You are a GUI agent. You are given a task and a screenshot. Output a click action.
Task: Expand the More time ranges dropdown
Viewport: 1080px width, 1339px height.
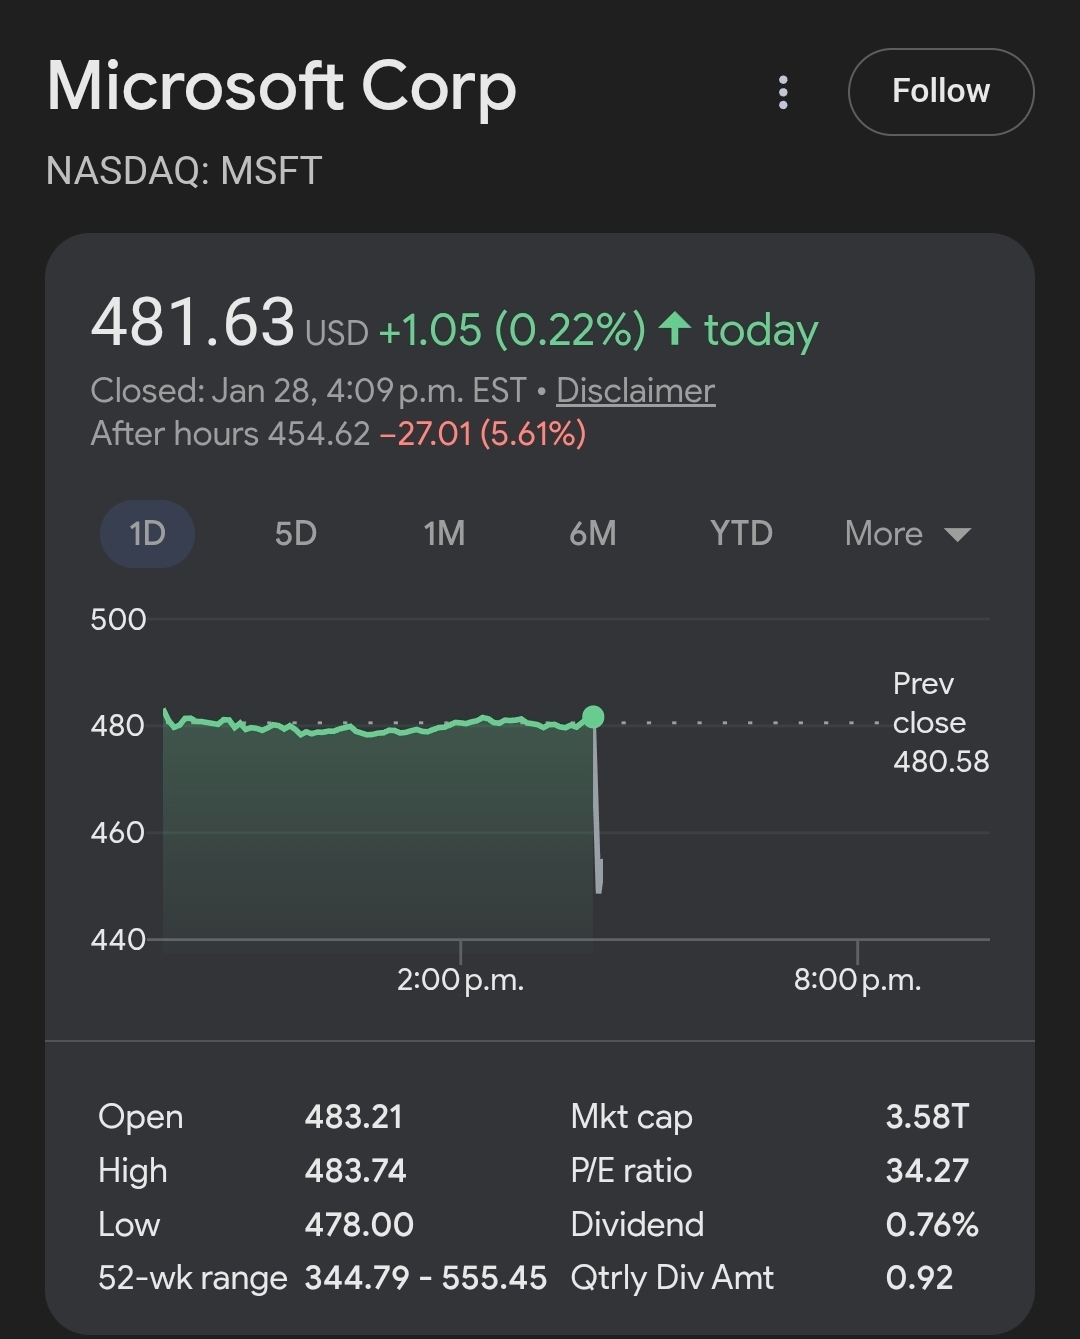tap(906, 533)
